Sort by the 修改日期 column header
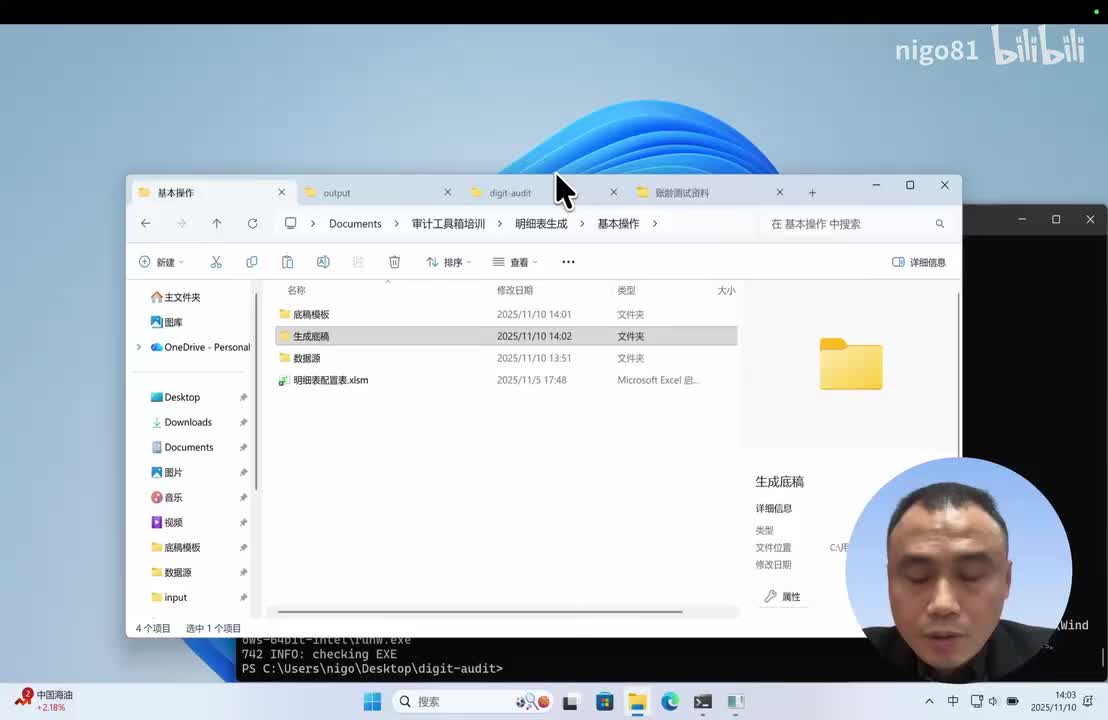This screenshot has height=720, width=1108. (514, 290)
